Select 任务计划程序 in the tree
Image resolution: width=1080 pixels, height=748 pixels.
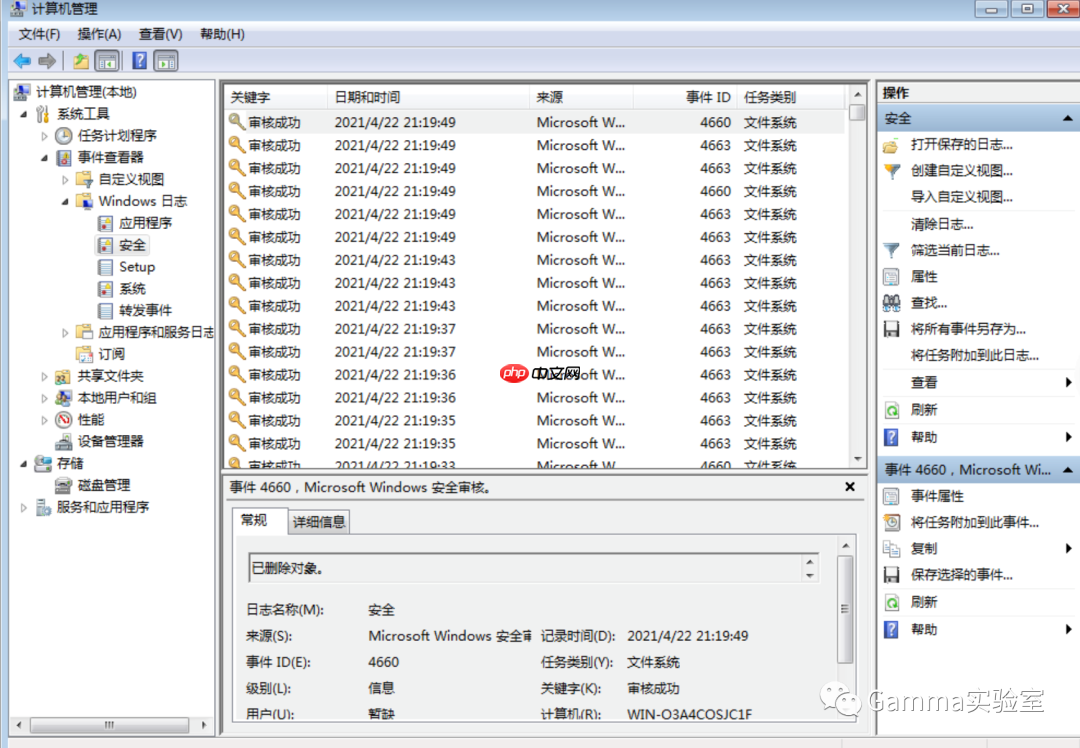(x=117, y=136)
